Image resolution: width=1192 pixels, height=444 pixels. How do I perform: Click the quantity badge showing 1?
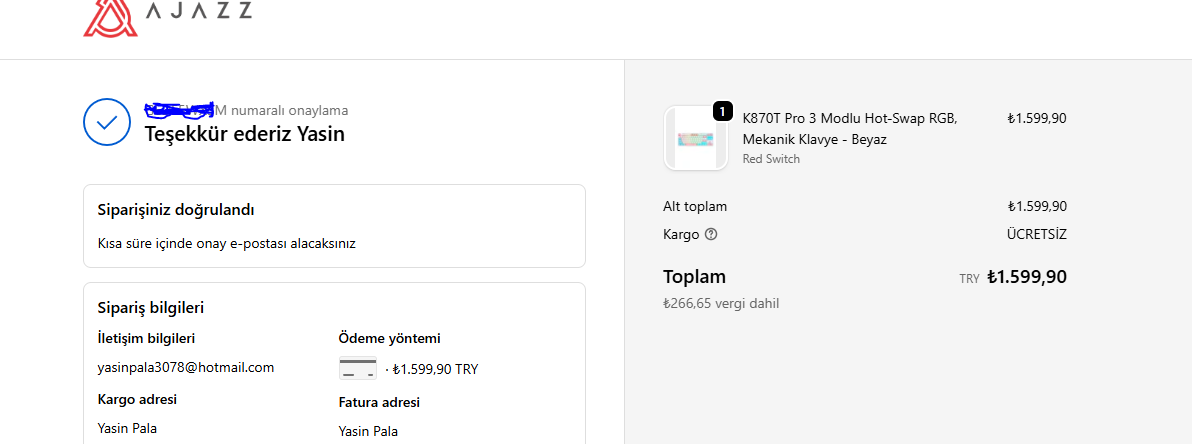(723, 111)
